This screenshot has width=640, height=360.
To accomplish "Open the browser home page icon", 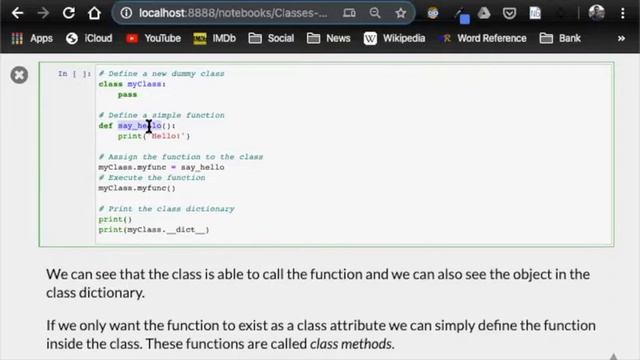I will click(x=94, y=13).
